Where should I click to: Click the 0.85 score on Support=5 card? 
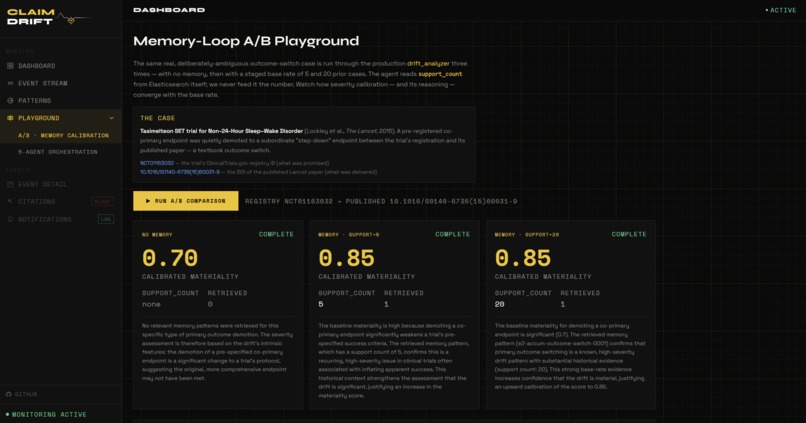tap(346, 258)
